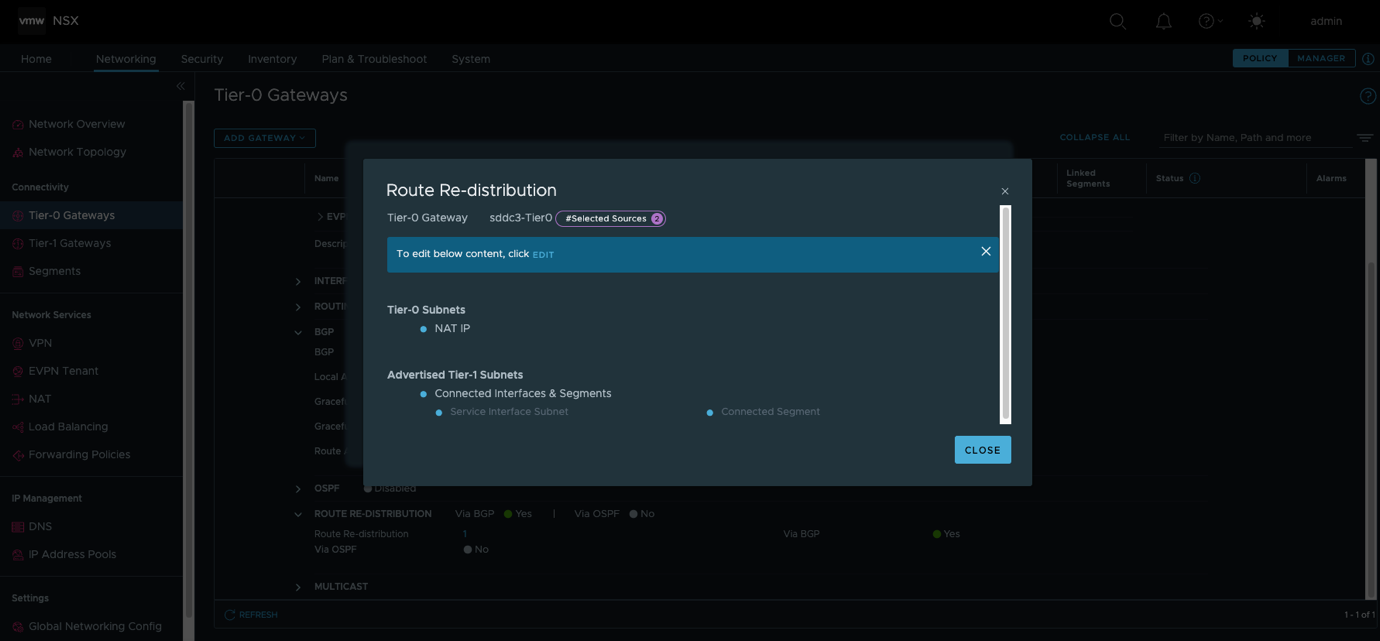Viewport: 1380px width, 641px height.
Task: Click the DNS sidebar icon
Action: click(x=18, y=526)
